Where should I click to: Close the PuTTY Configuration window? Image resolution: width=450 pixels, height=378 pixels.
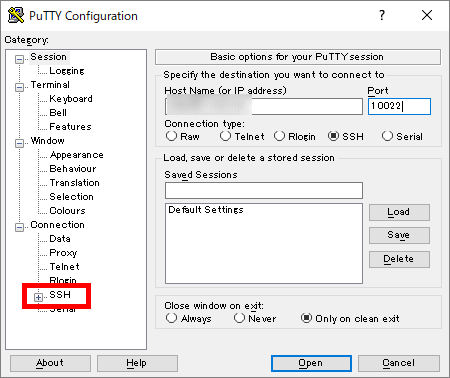tap(427, 15)
